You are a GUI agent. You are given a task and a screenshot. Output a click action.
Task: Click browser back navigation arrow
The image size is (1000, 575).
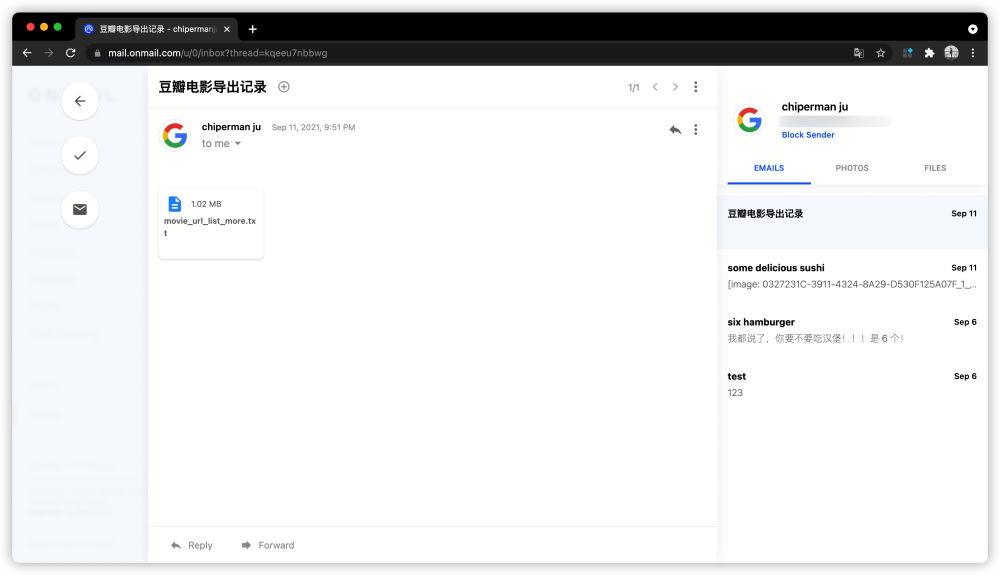[27, 53]
